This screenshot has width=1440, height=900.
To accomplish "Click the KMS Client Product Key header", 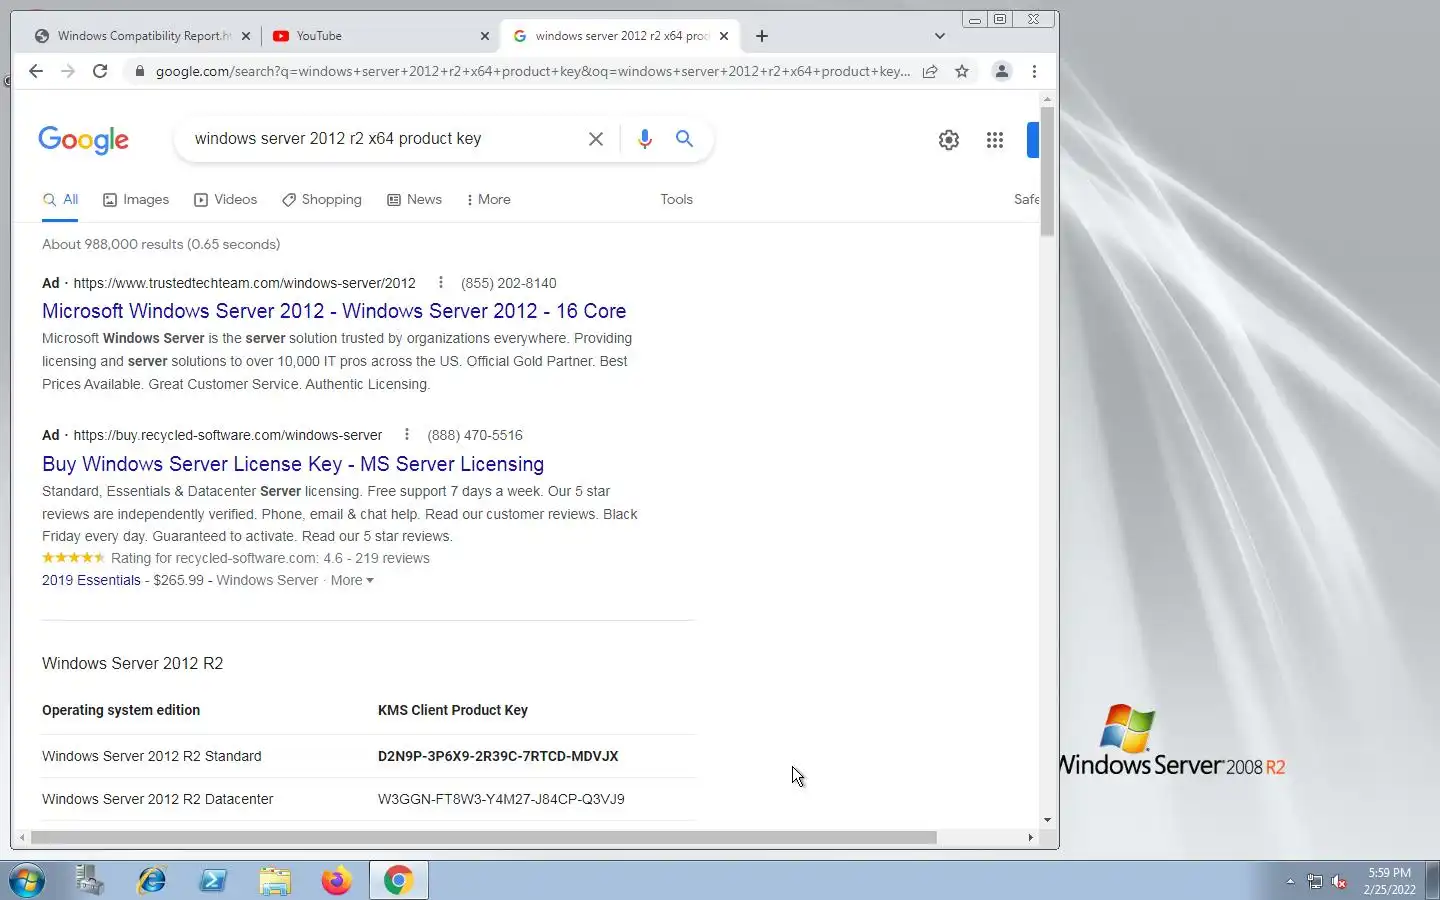I will (453, 711).
